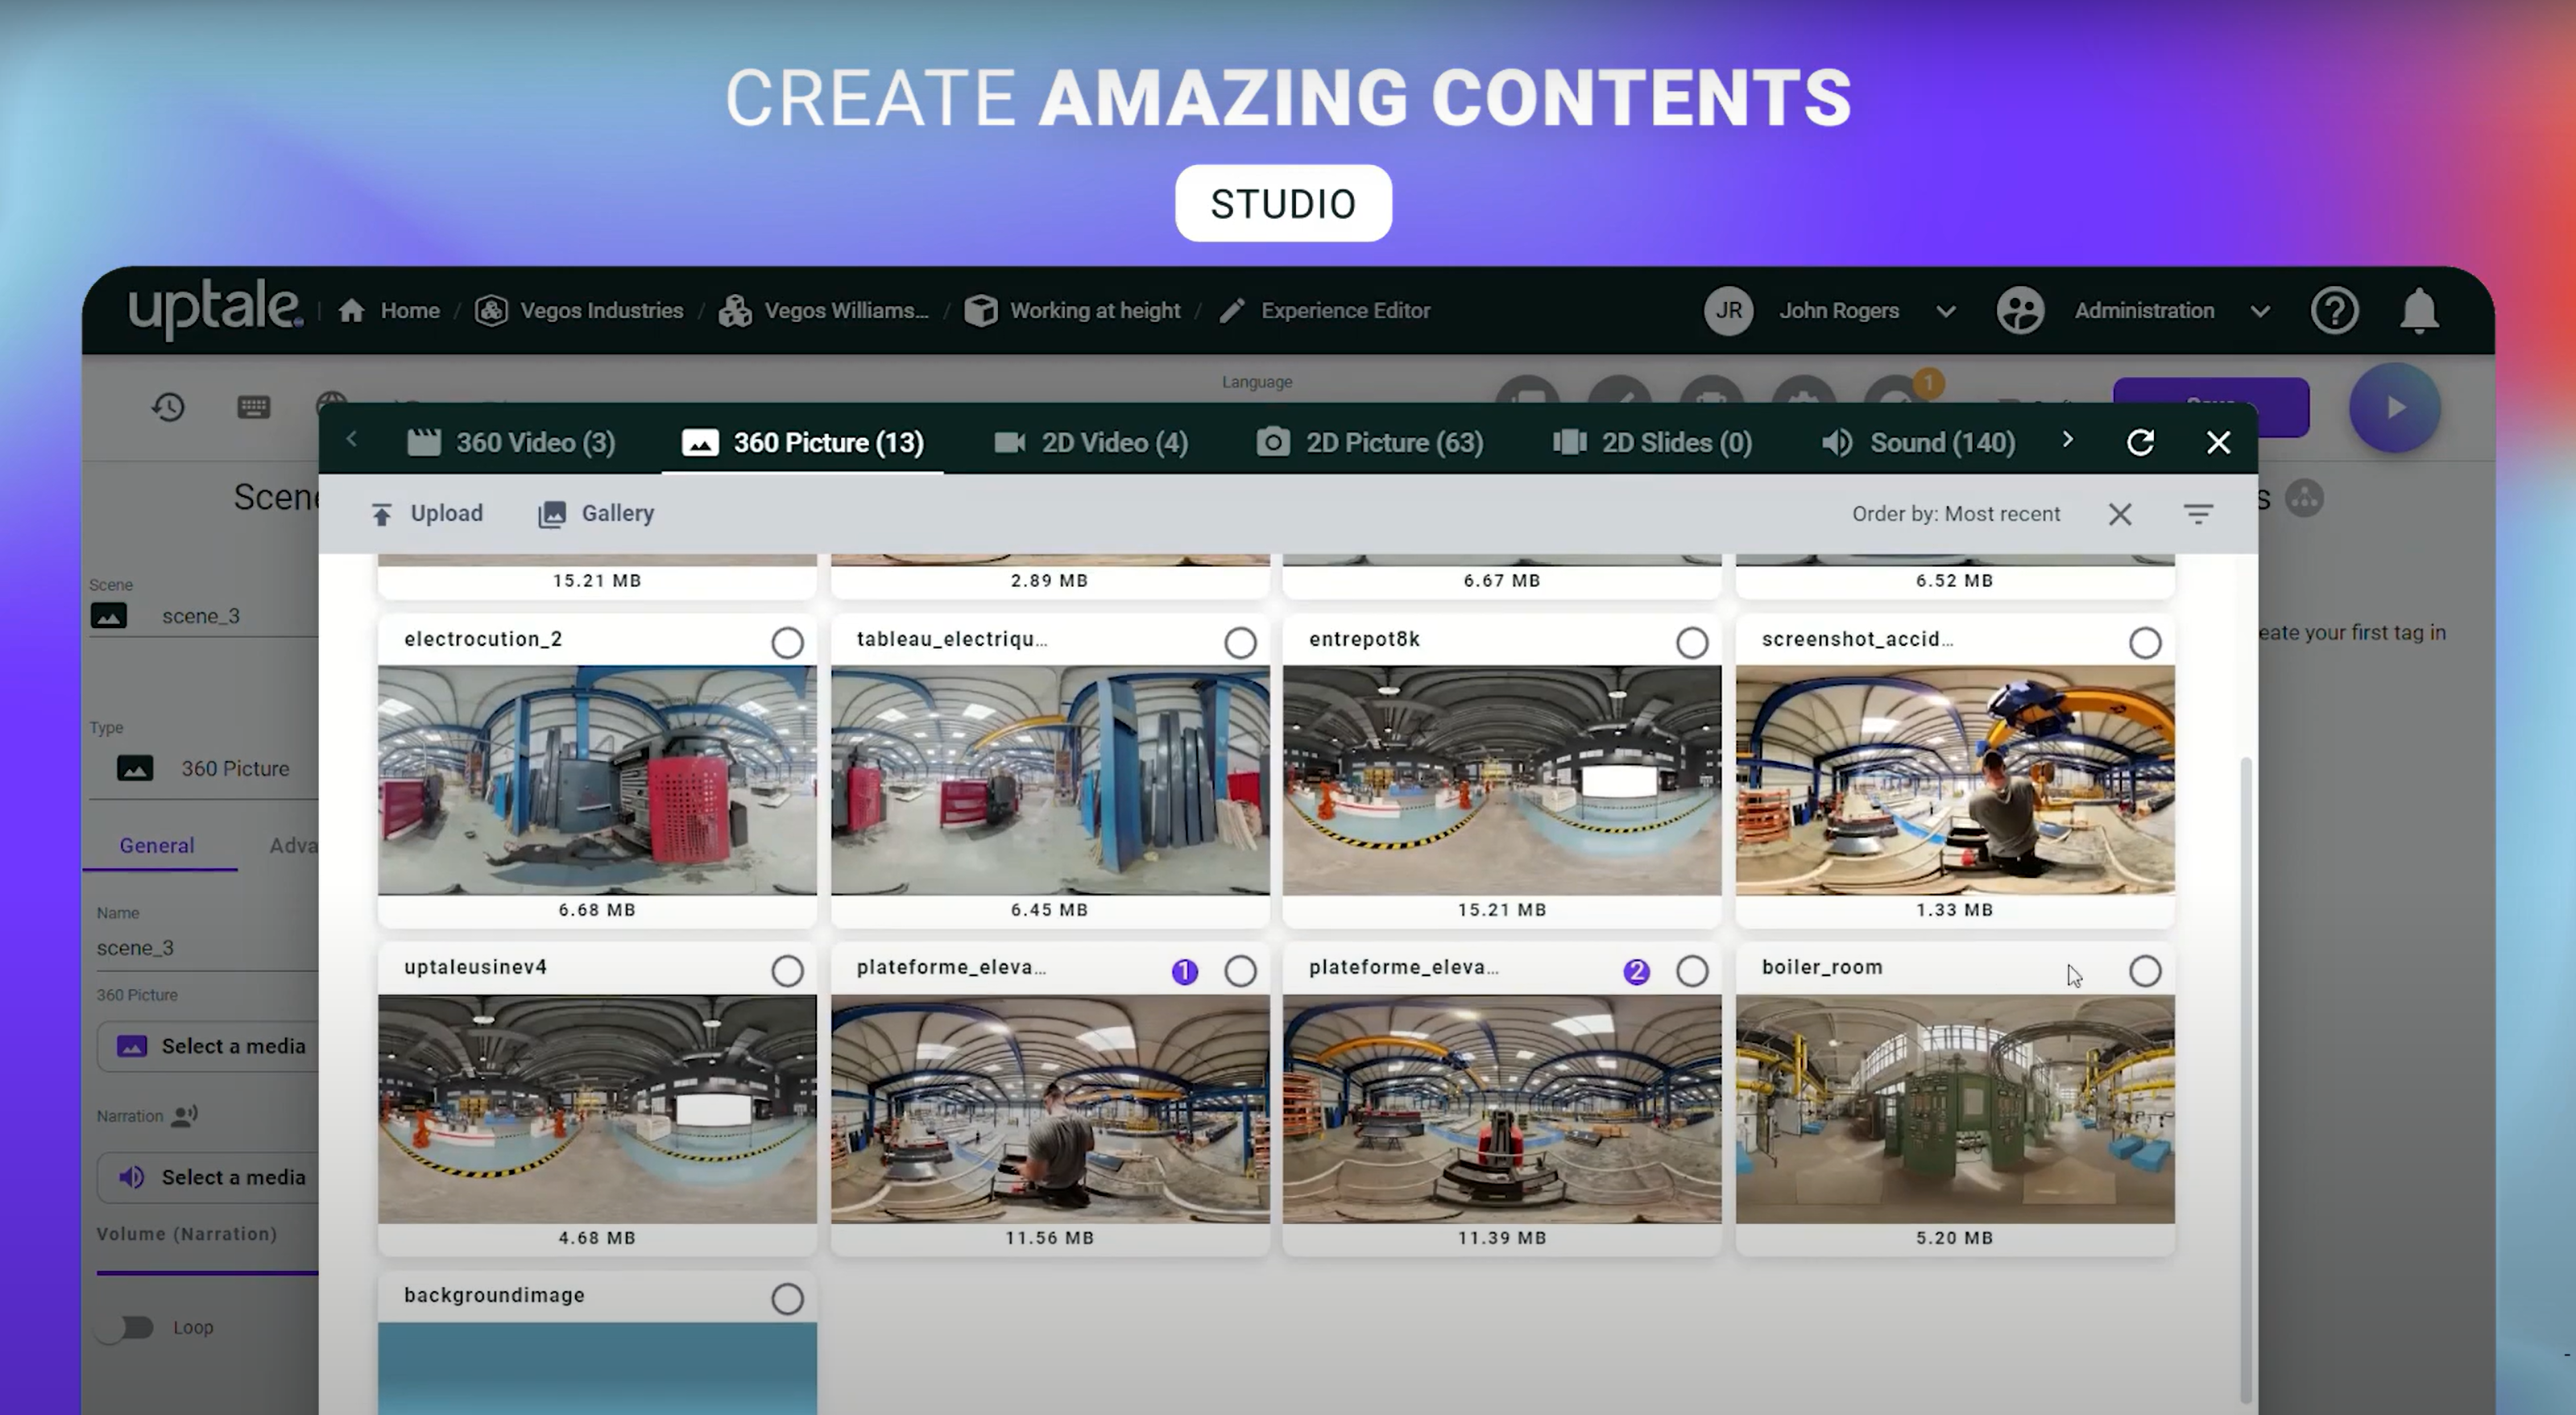Expand the Administration dropdown
The height and width of the screenshot is (1415, 2576).
click(2259, 311)
